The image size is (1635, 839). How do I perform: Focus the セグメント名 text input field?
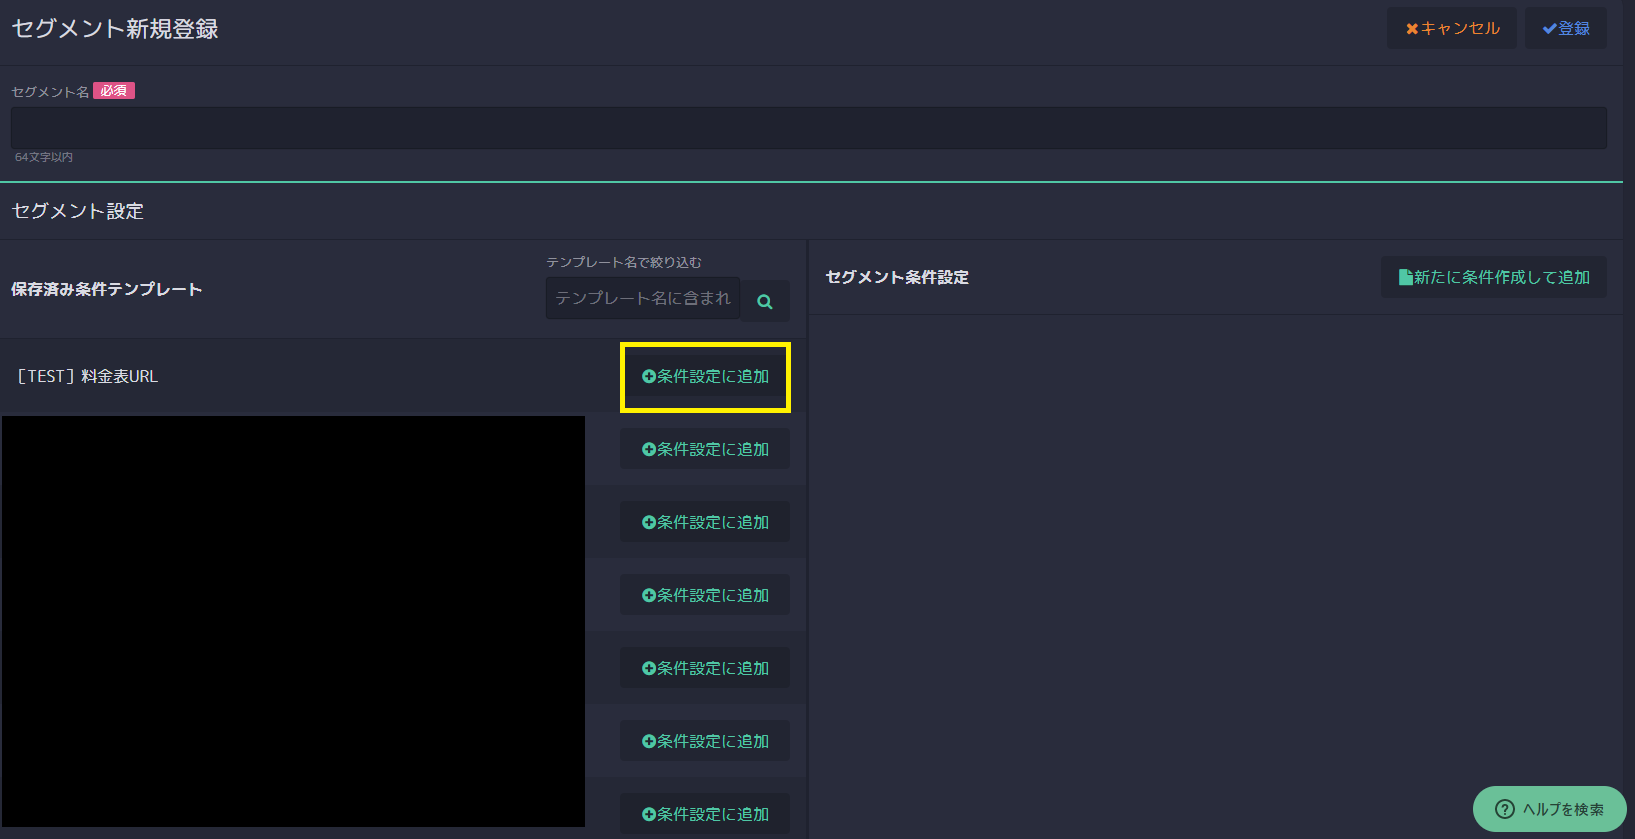point(808,128)
